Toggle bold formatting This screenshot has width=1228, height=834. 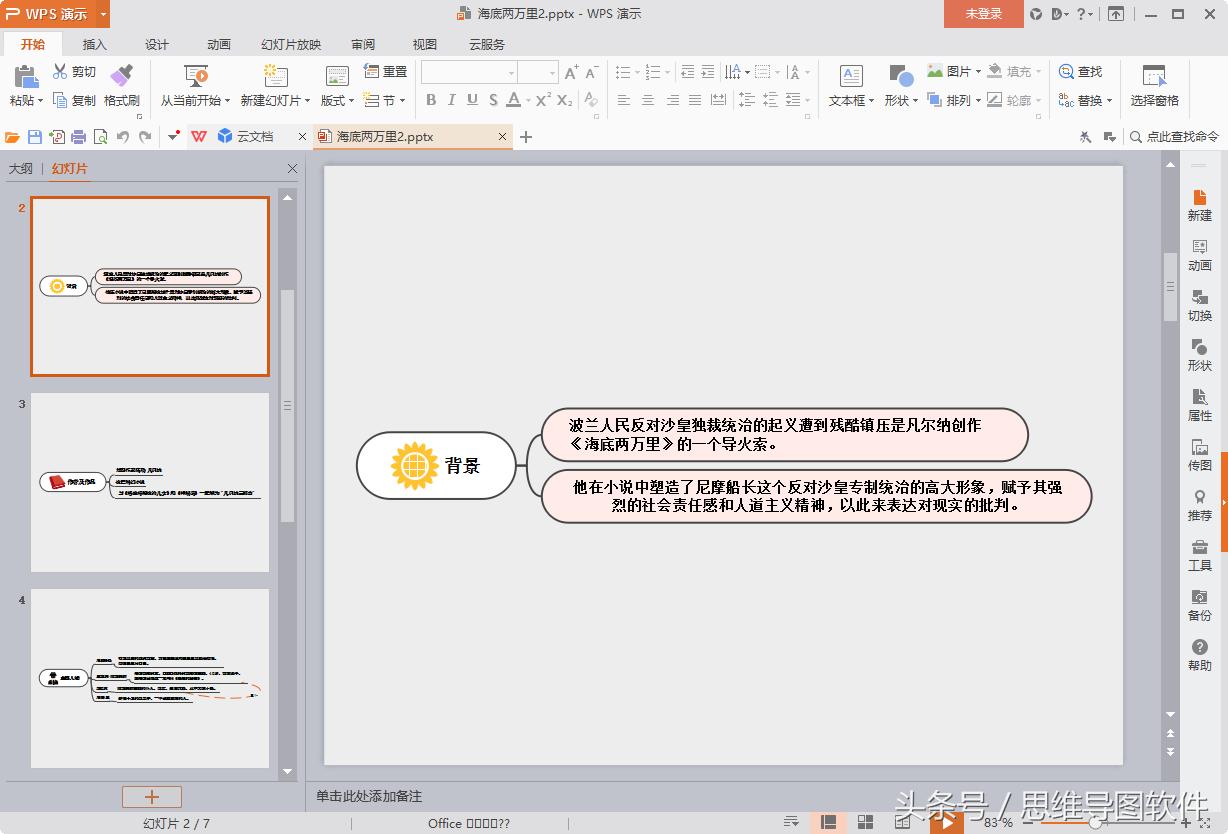point(432,100)
